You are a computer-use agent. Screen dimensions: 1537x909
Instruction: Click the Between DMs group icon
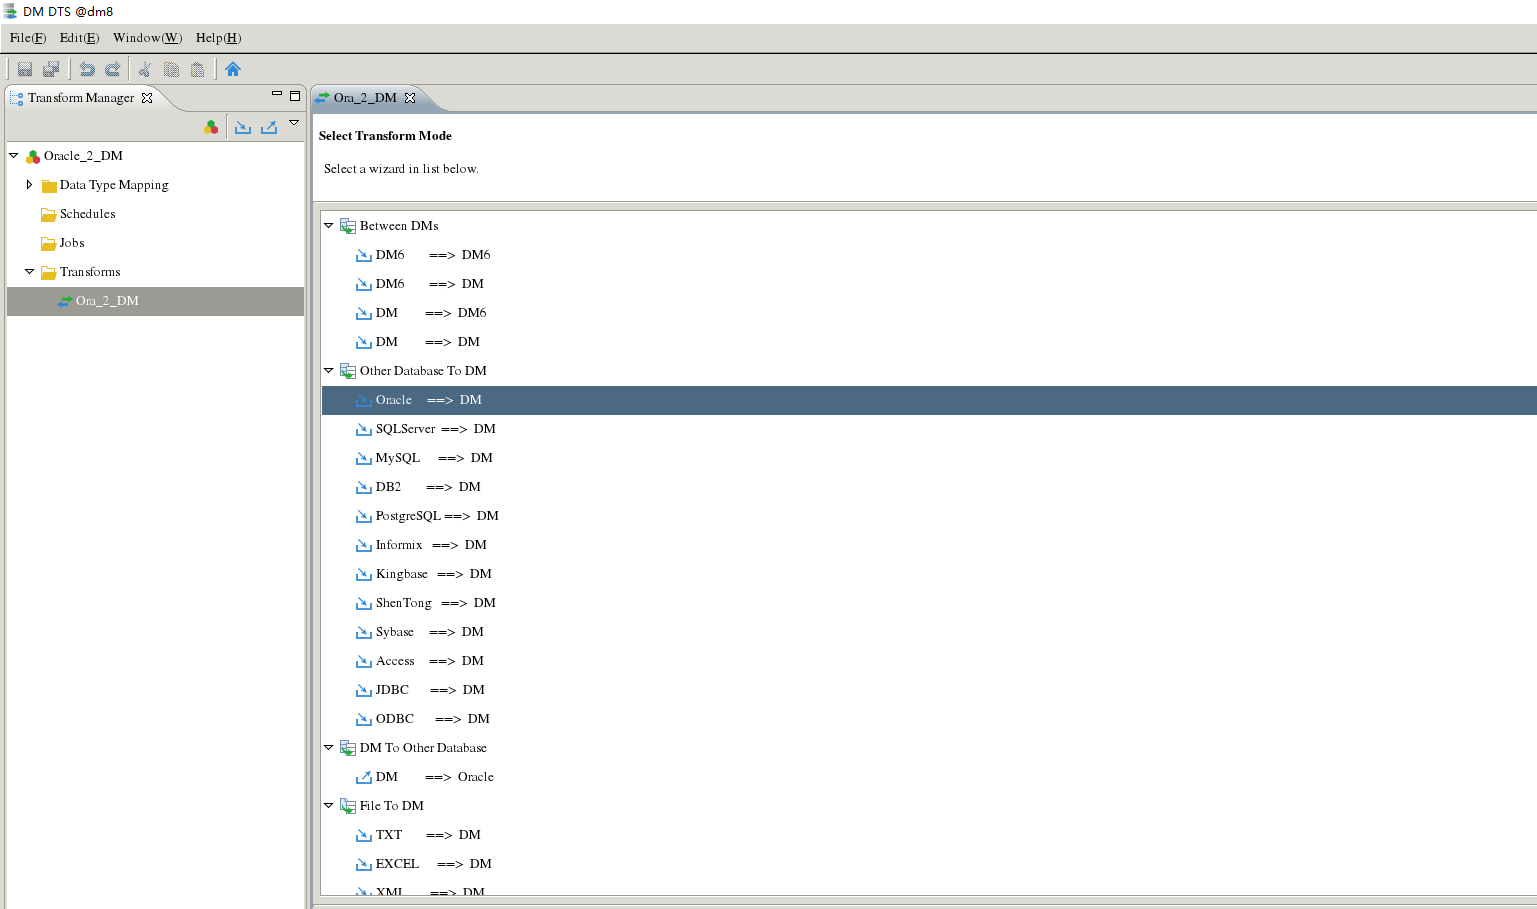point(348,226)
